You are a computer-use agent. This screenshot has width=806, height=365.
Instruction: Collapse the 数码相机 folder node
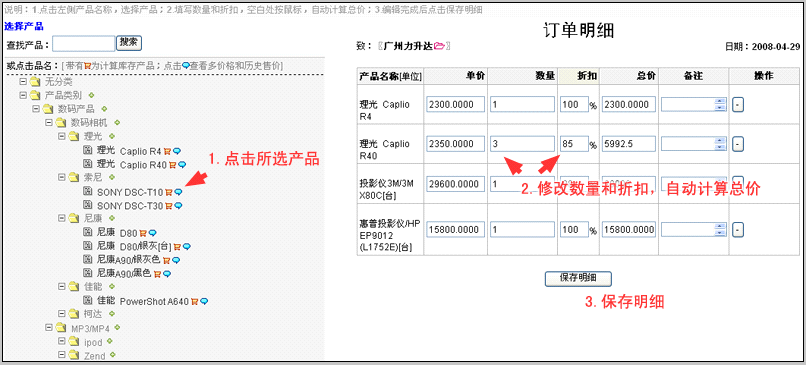pos(48,122)
